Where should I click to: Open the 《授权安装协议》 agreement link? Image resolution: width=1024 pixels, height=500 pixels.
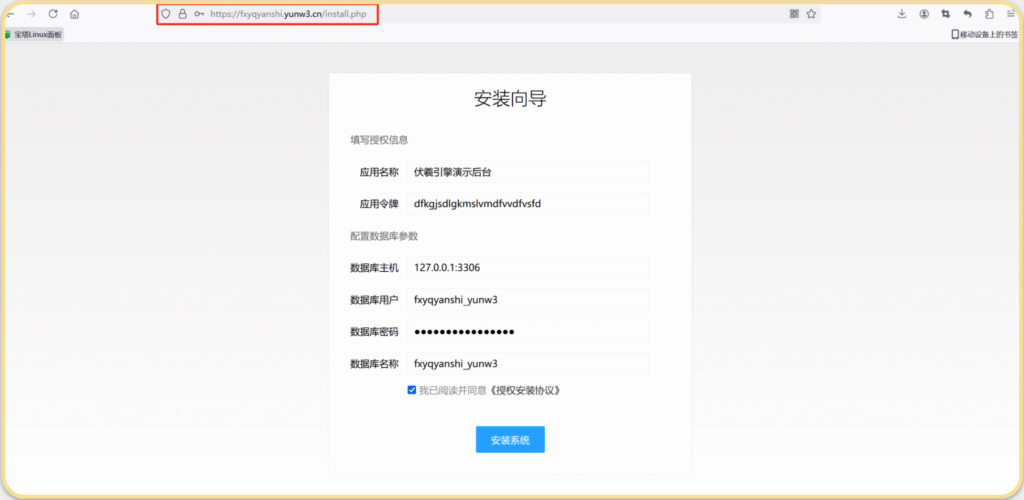pyautogui.click(x=524, y=390)
